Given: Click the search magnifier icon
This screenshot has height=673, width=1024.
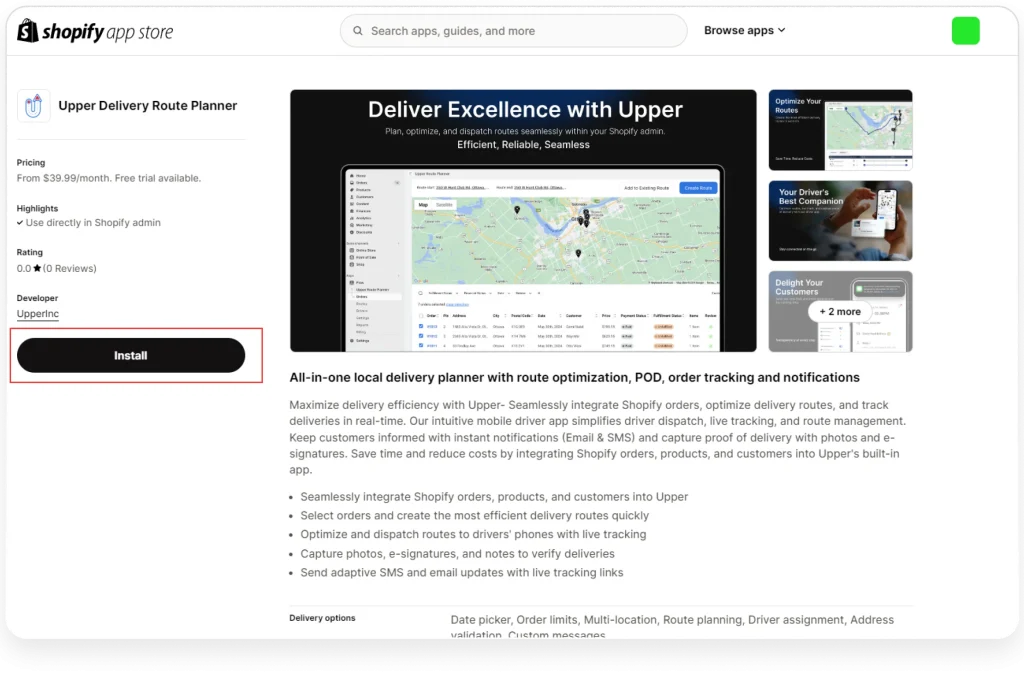Looking at the screenshot, I should click(x=358, y=31).
